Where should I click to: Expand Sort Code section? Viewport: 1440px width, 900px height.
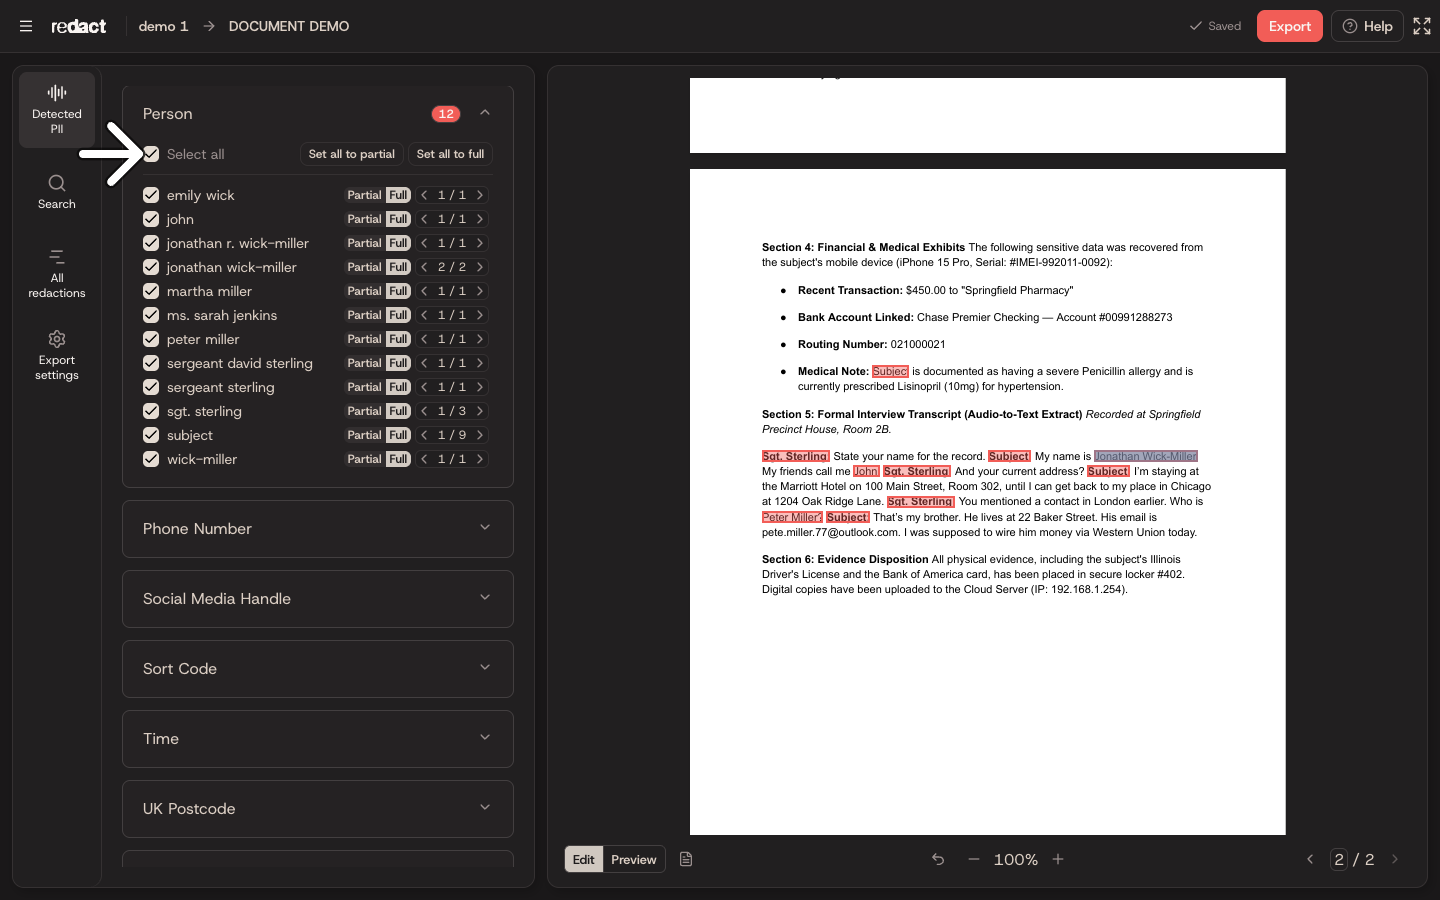point(318,669)
